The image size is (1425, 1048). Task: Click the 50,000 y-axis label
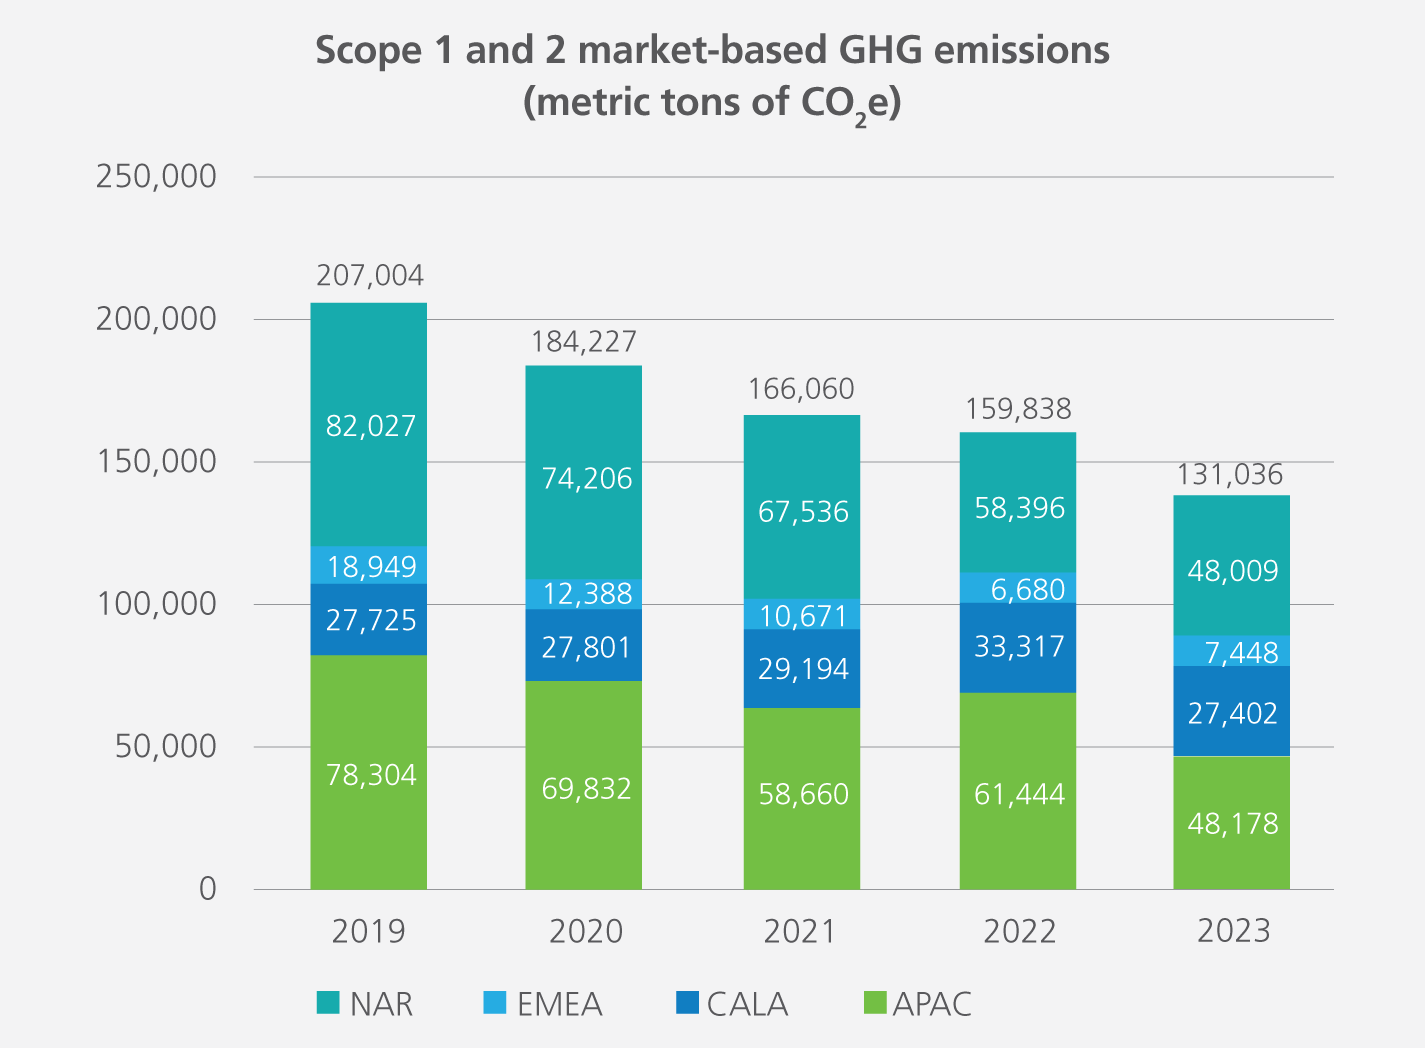[165, 746]
